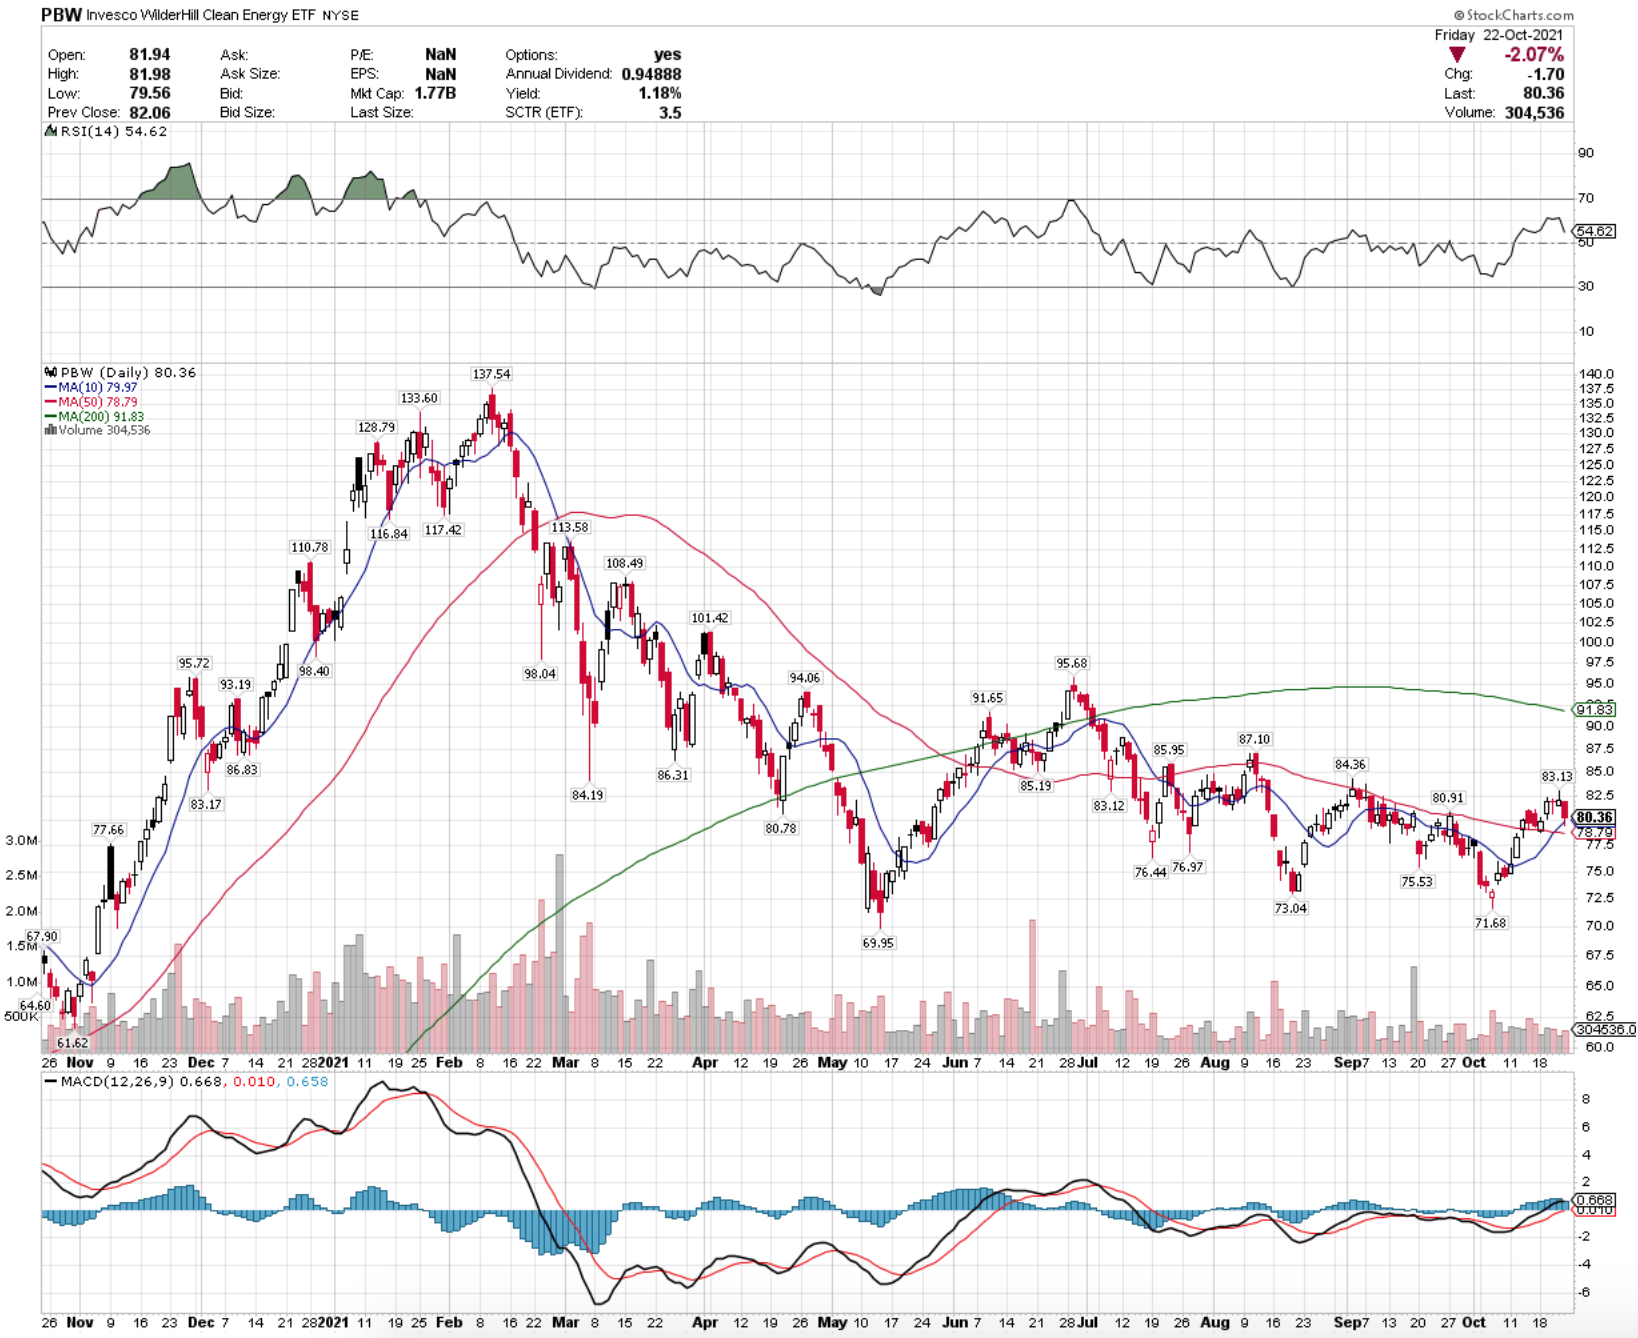This screenshot has height=1338, width=1638.
Task: Click the Prev Close value 82.06
Action: [x=149, y=112]
